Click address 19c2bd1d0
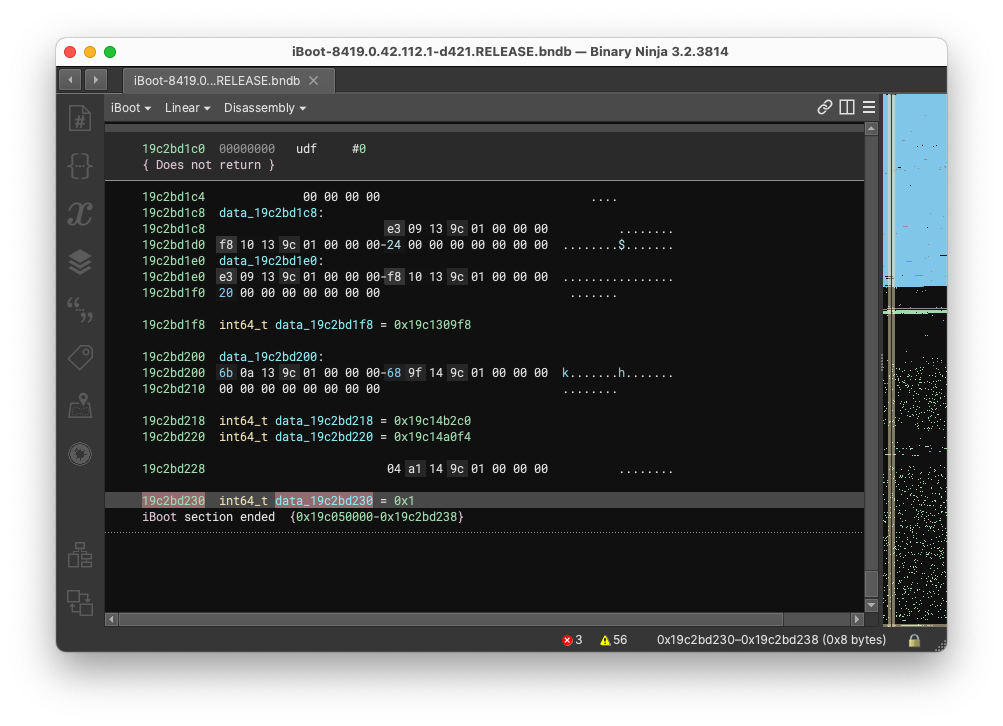This screenshot has height=726, width=1003. pyautogui.click(x=173, y=245)
